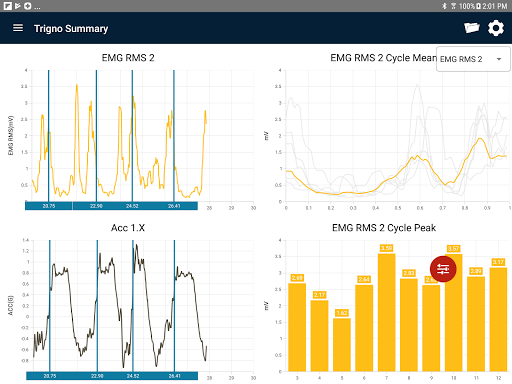Tap the battery indicator in status bar

point(479,6)
